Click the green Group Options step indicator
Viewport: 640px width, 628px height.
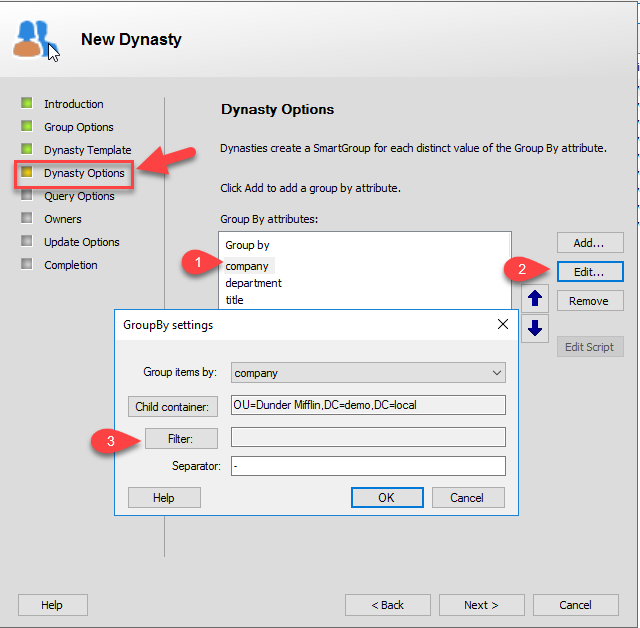tap(27, 126)
